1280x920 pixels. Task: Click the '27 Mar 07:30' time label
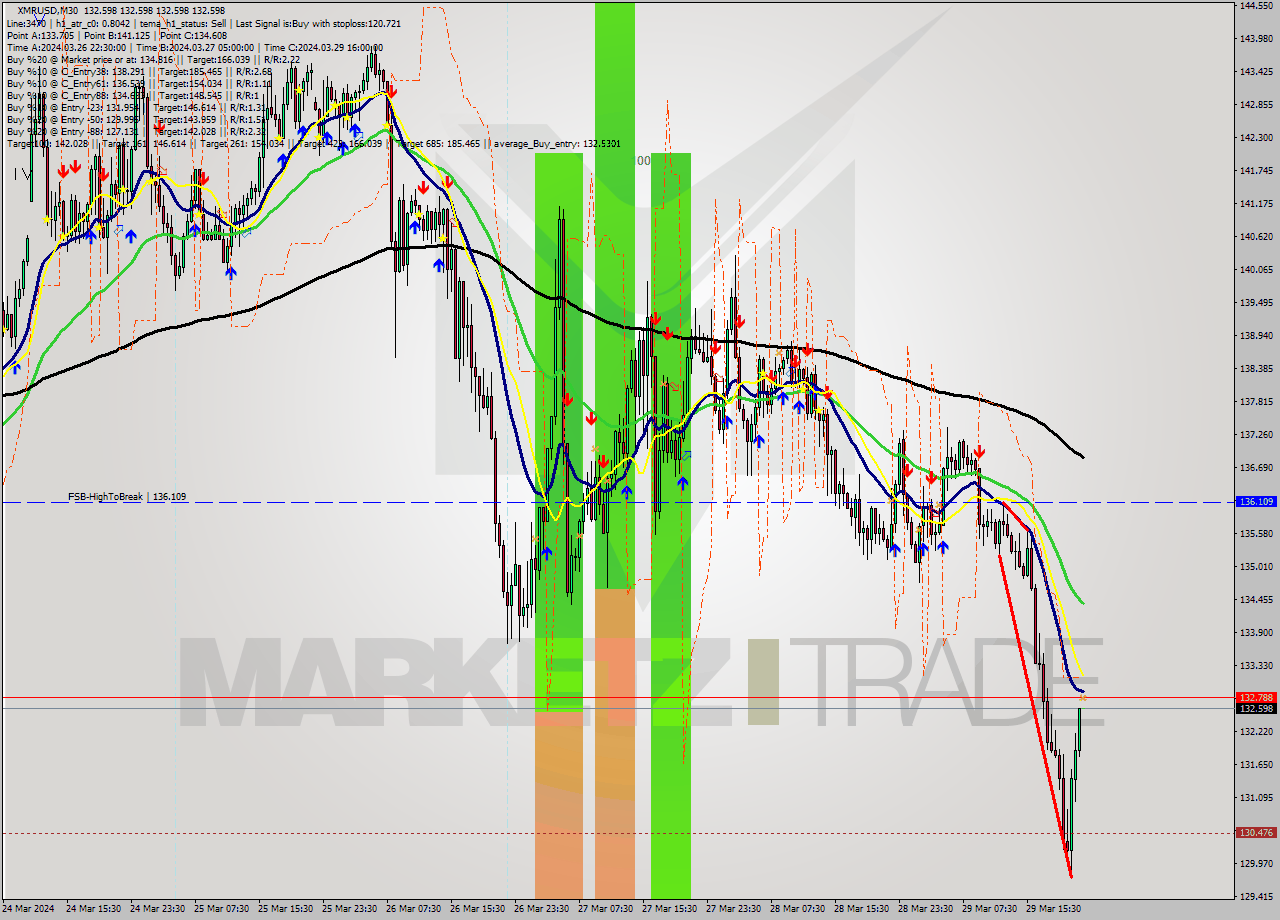605,909
